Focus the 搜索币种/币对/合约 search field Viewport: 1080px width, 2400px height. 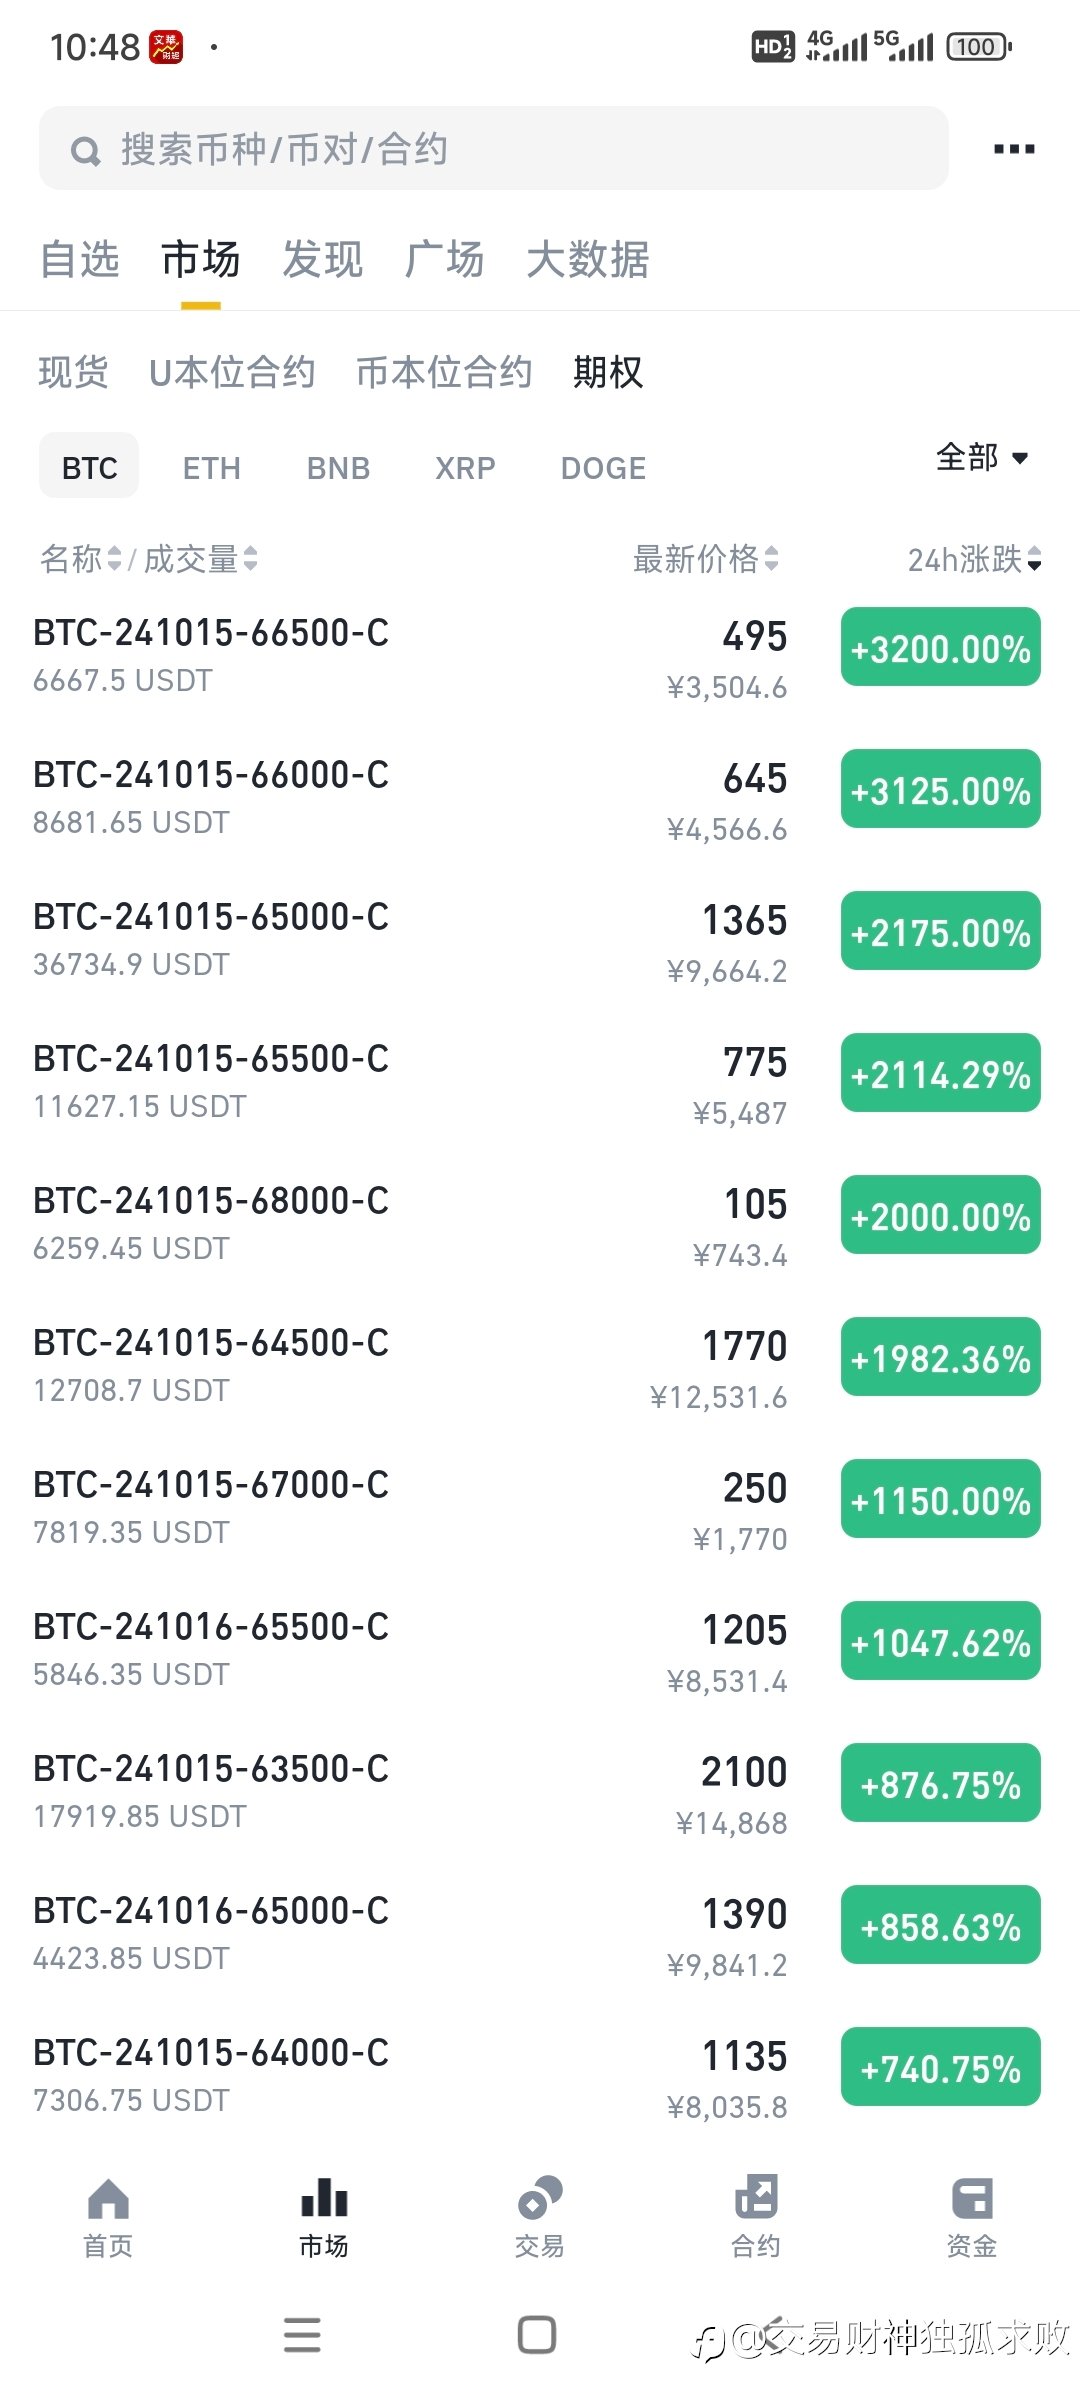494,148
